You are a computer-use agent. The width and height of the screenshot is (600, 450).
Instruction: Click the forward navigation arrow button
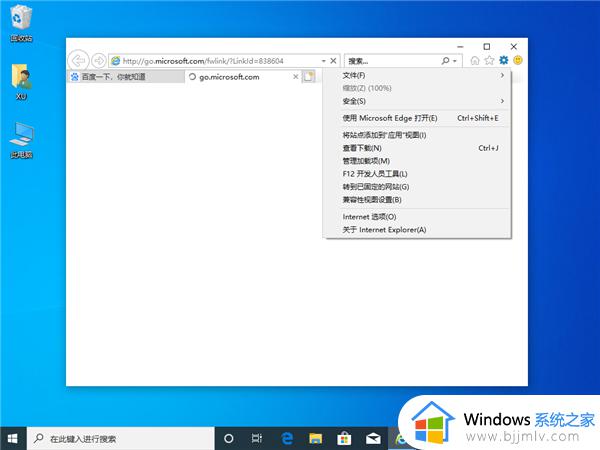point(99,60)
